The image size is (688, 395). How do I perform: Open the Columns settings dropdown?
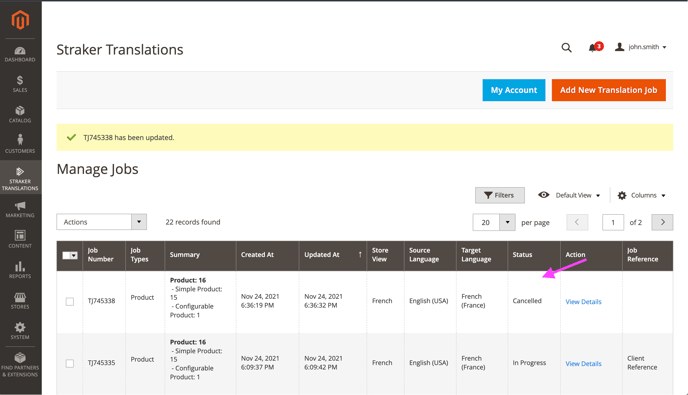(641, 195)
